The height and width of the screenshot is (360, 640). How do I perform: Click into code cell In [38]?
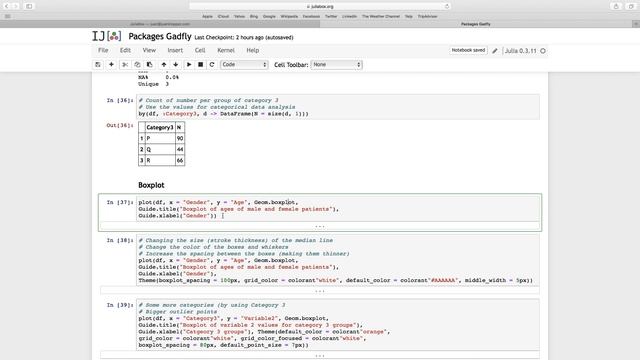click(x=338, y=260)
